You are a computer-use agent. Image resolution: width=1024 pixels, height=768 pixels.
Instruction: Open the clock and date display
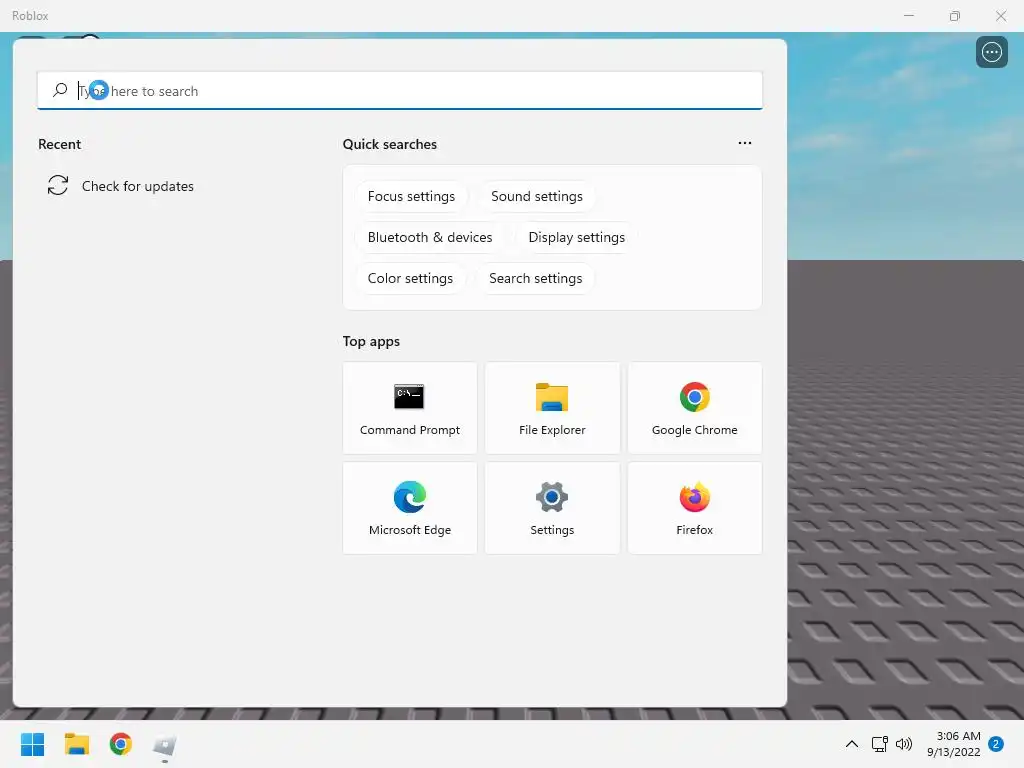(953, 744)
